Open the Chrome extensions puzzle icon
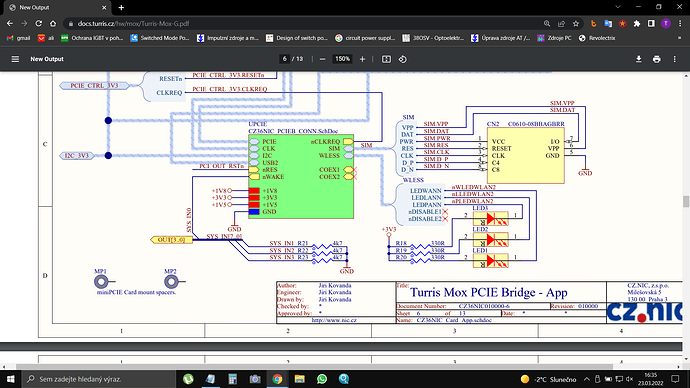 637,24
